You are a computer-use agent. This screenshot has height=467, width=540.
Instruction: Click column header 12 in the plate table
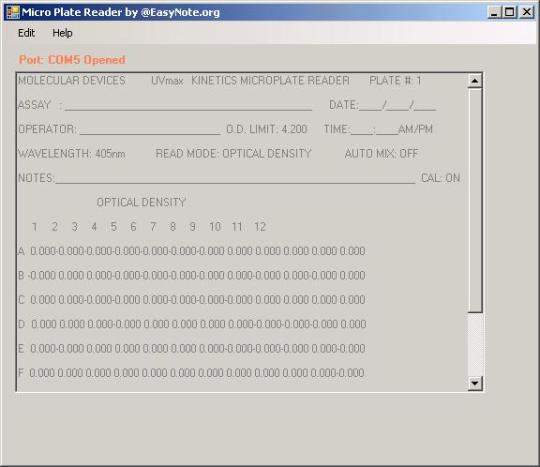[260, 227]
